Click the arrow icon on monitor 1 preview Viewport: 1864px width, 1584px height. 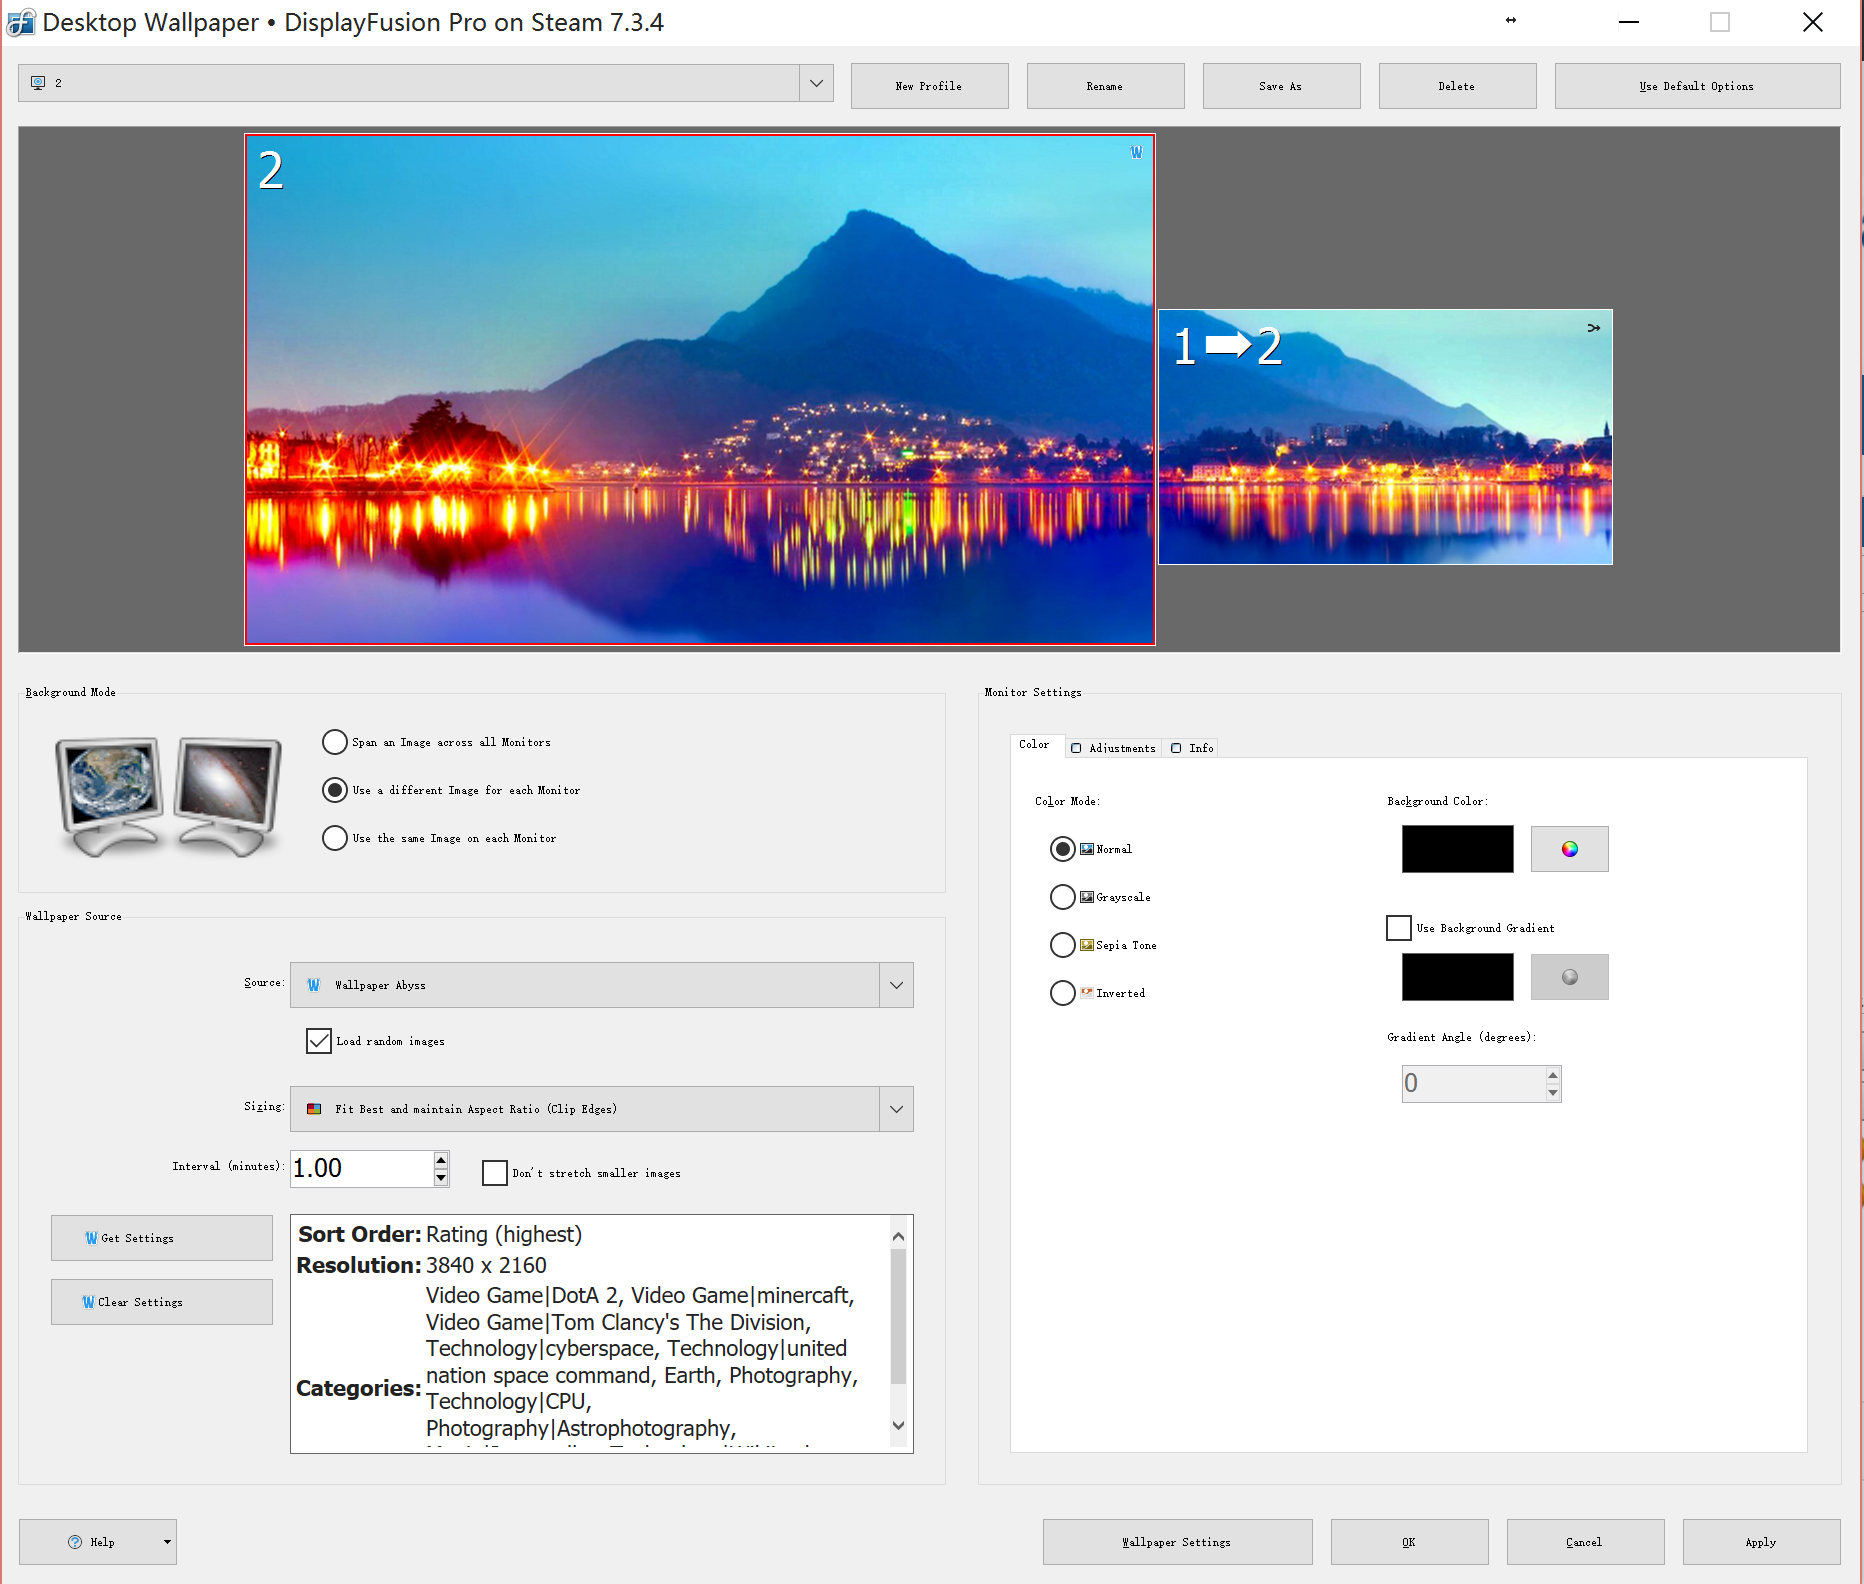1593,328
